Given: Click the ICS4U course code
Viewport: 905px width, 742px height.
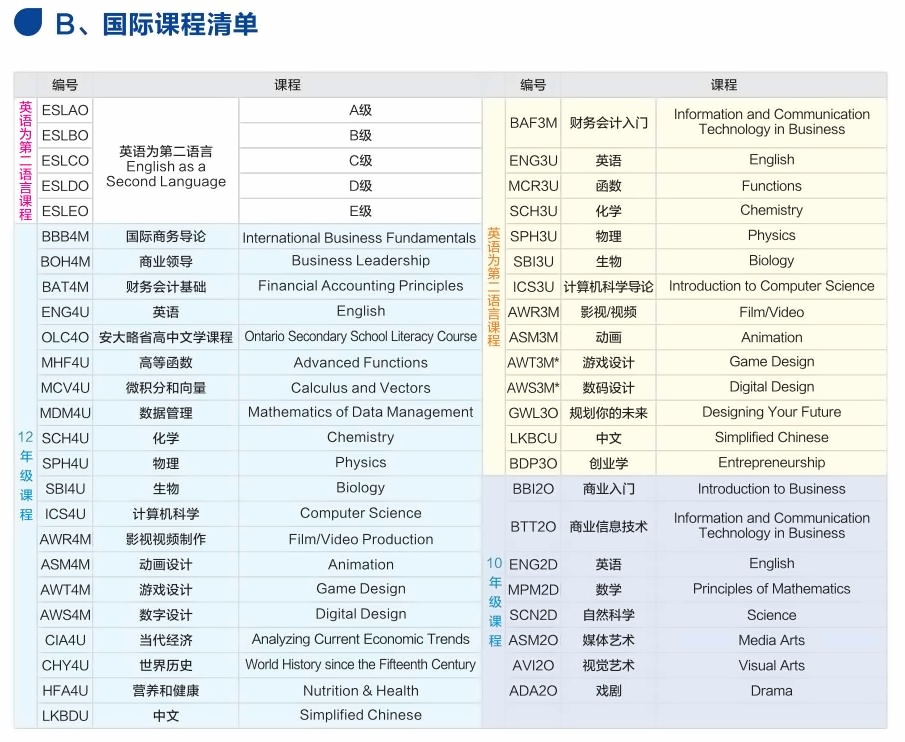Looking at the screenshot, I should 65,514.
